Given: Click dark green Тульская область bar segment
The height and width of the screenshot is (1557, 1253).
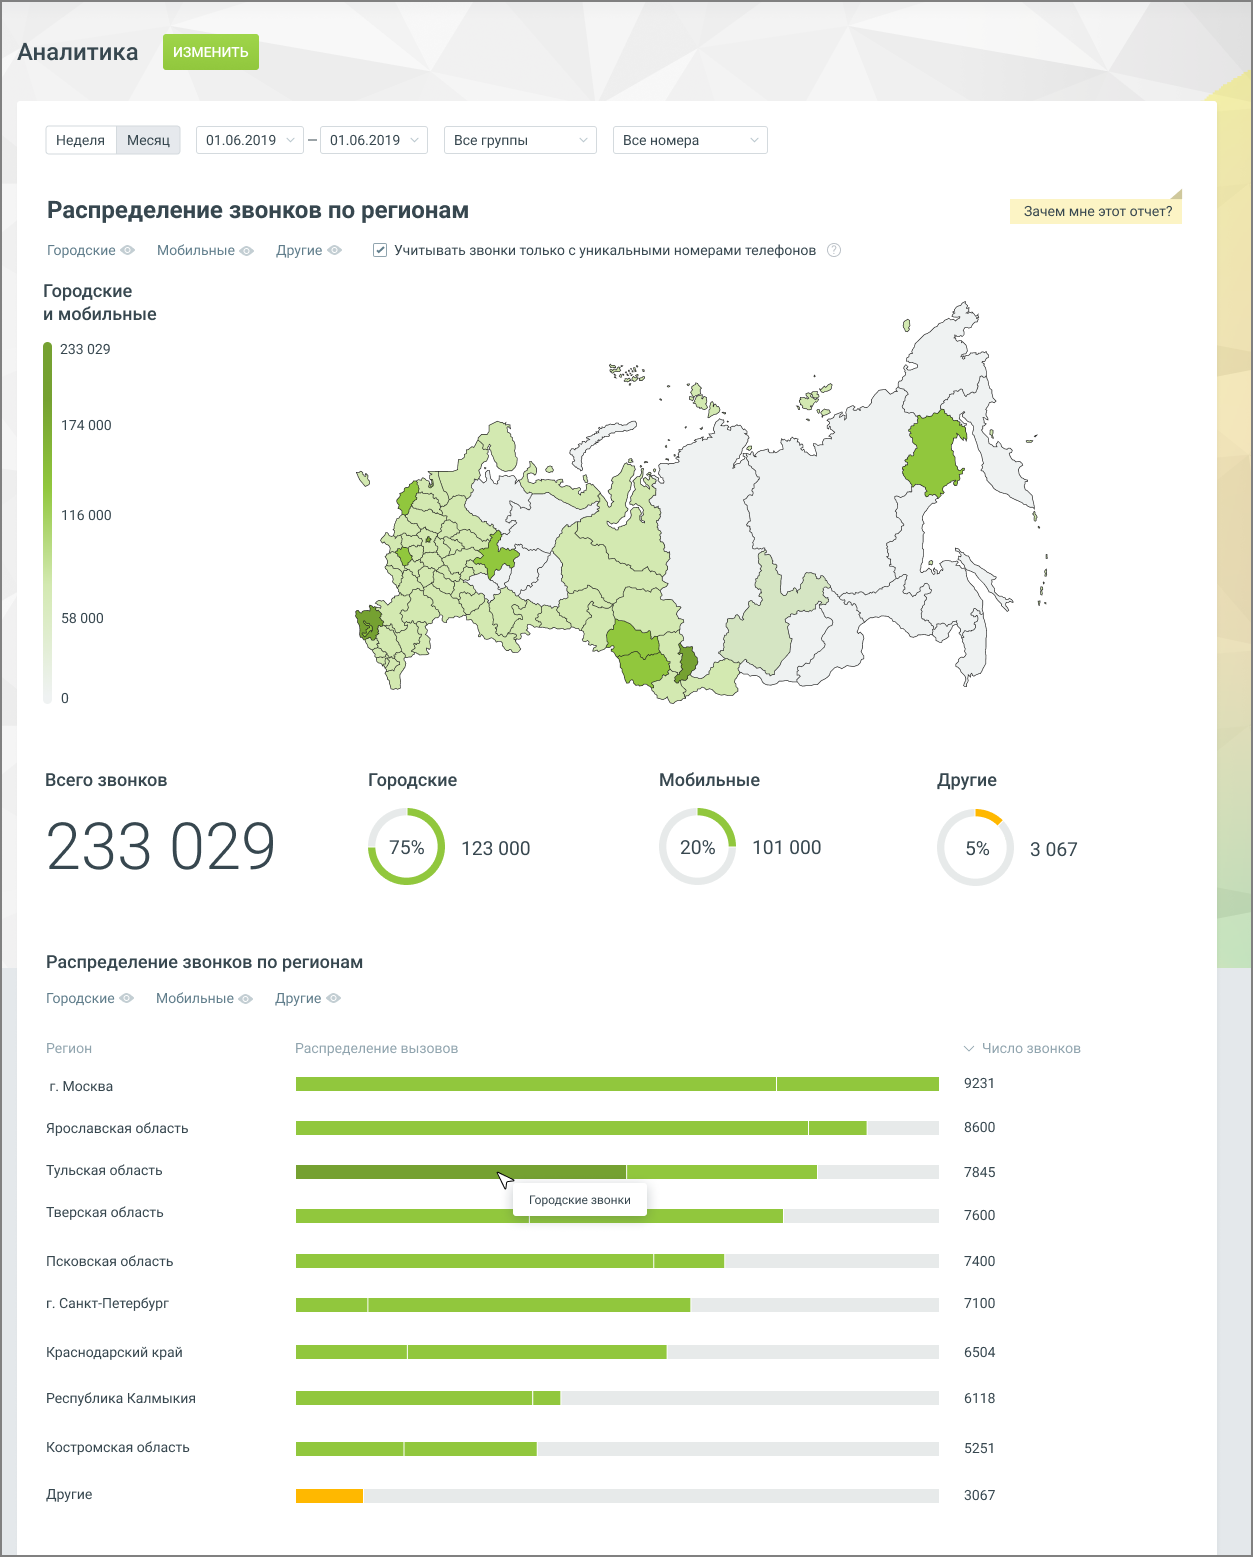Looking at the screenshot, I should (461, 1172).
